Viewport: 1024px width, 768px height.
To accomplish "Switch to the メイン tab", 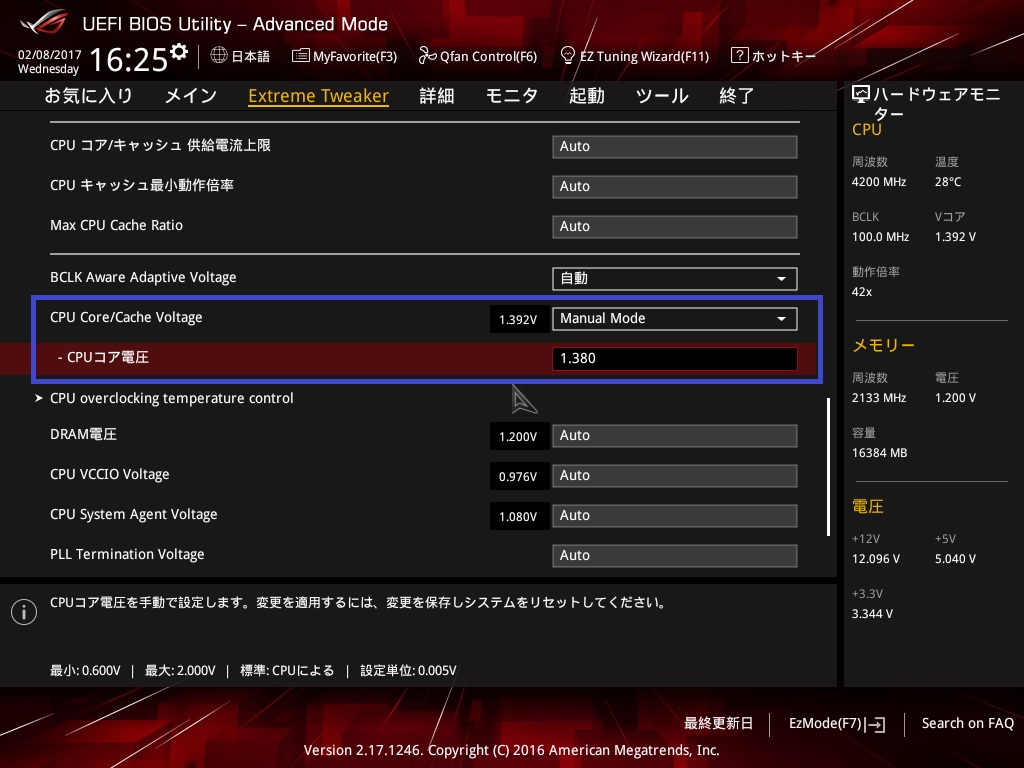I will [x=191, y=96].
